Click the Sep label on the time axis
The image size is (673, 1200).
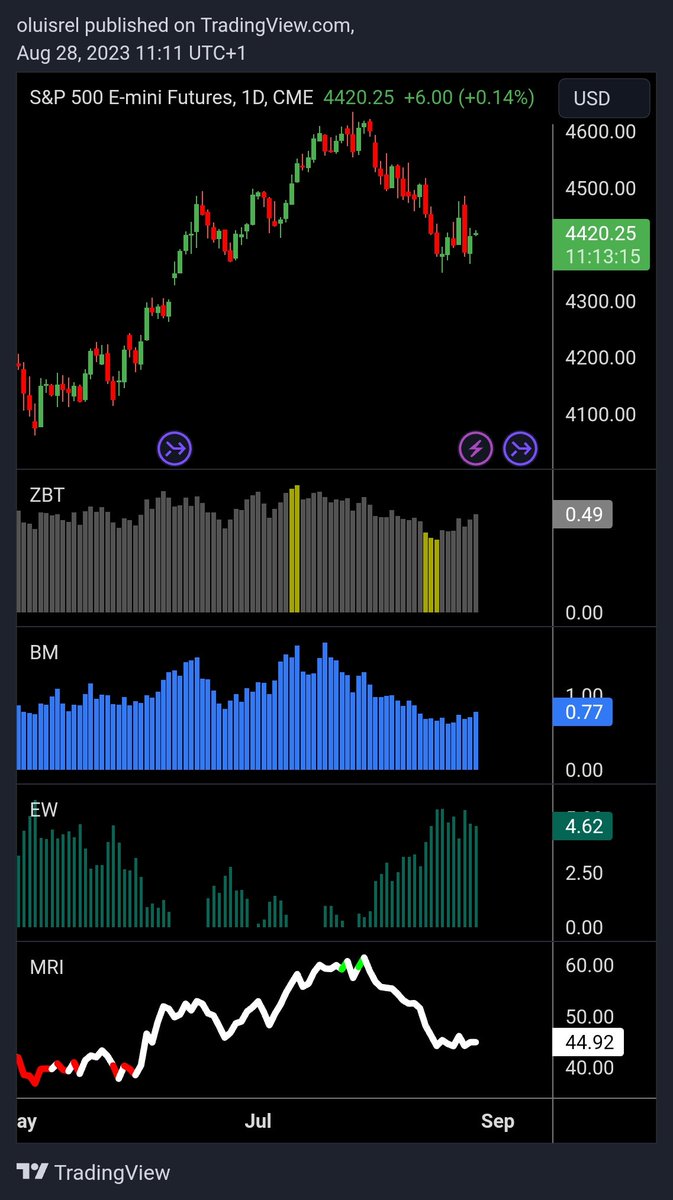[x=497, y=1121]
